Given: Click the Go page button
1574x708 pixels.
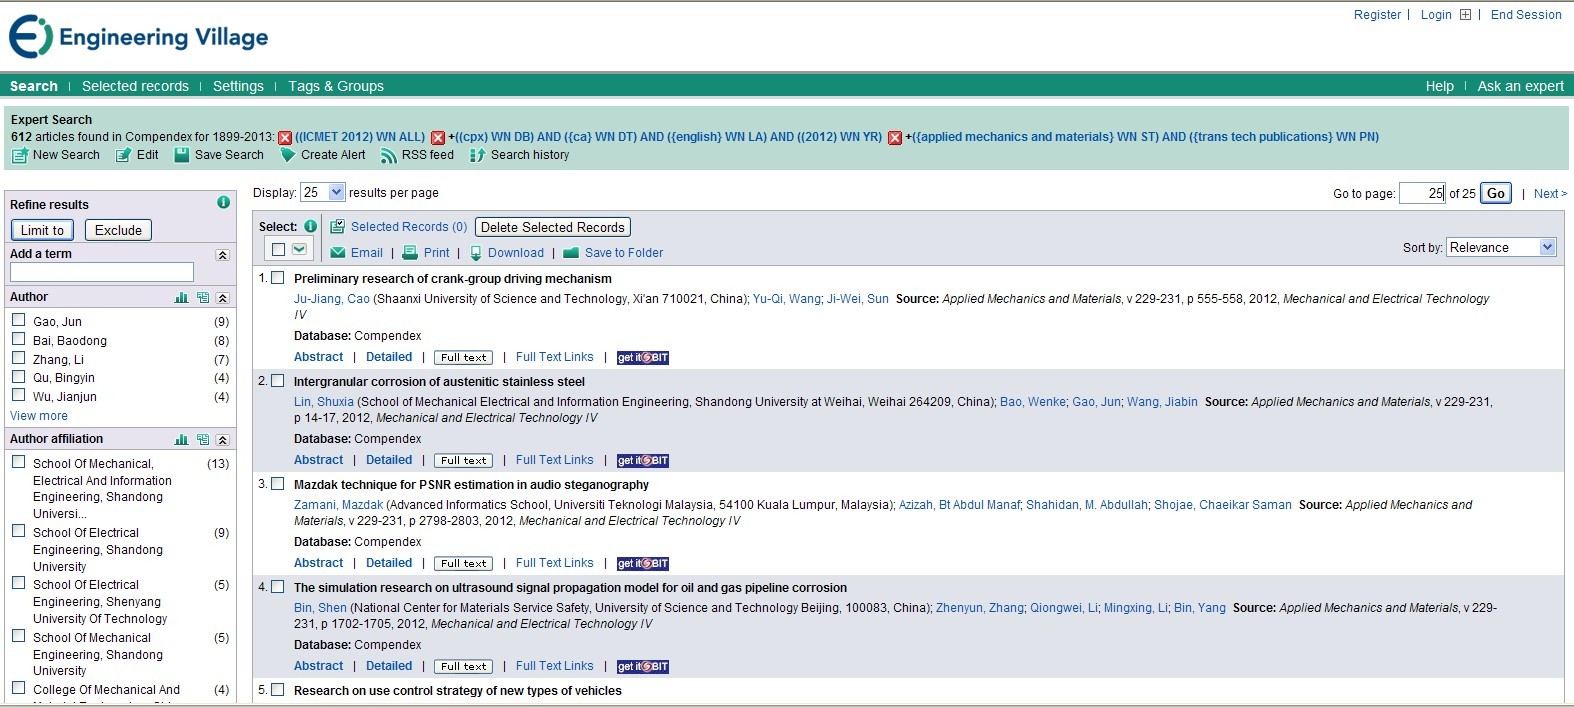Looking at the screenshot, I should (x=1496, y=193).
